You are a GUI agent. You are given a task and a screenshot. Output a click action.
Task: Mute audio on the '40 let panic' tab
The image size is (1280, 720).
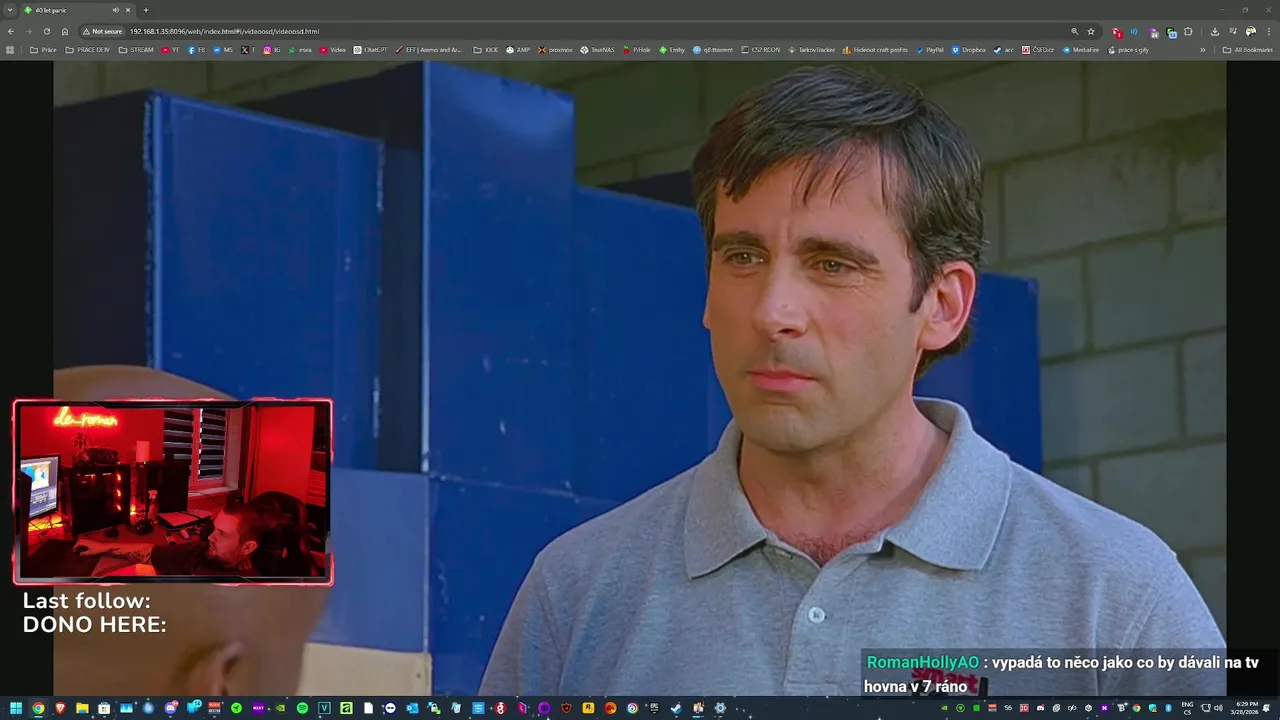click(x=115, y=10)
